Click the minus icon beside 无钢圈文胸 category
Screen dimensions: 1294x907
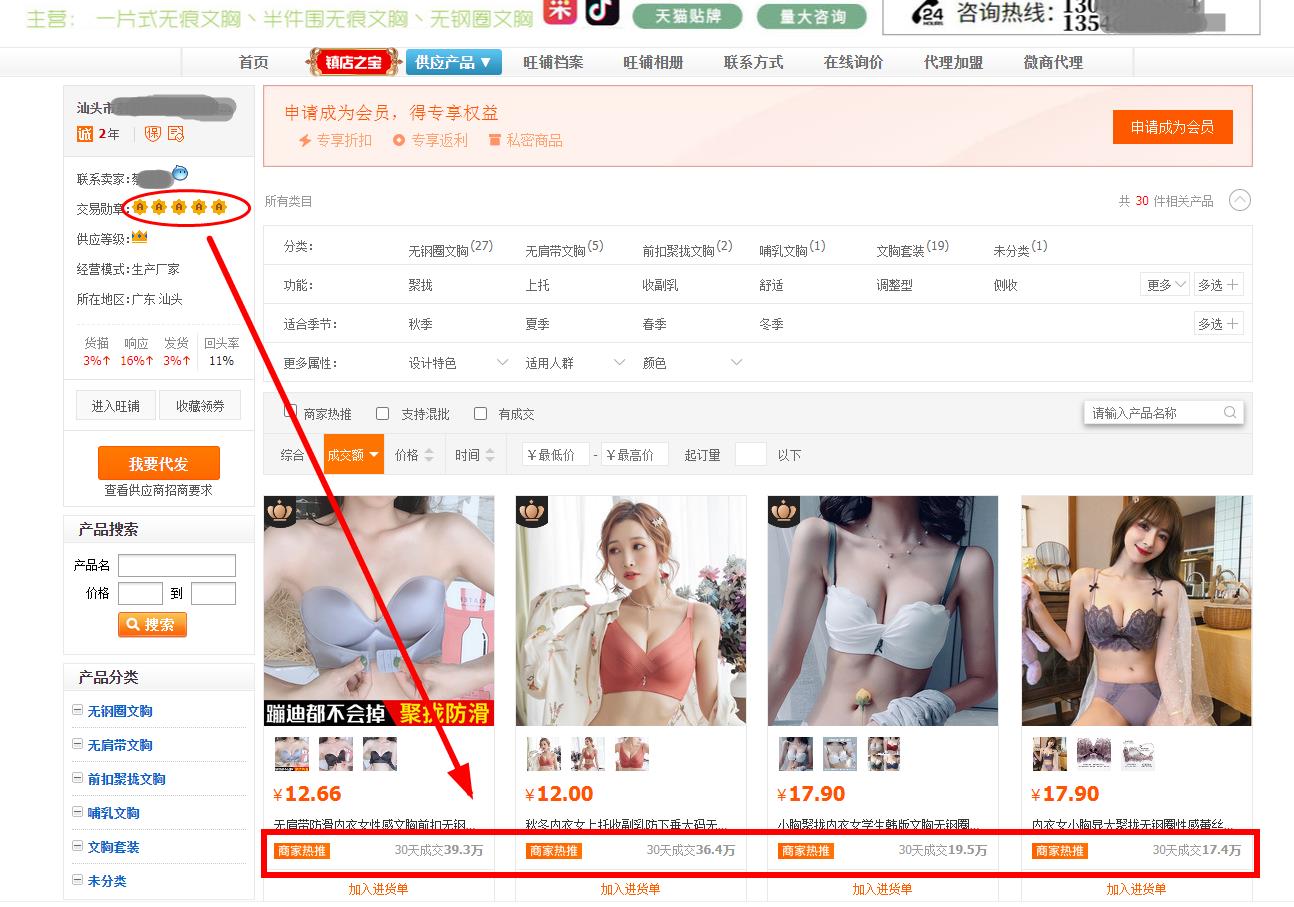click(x=78, y=711)
